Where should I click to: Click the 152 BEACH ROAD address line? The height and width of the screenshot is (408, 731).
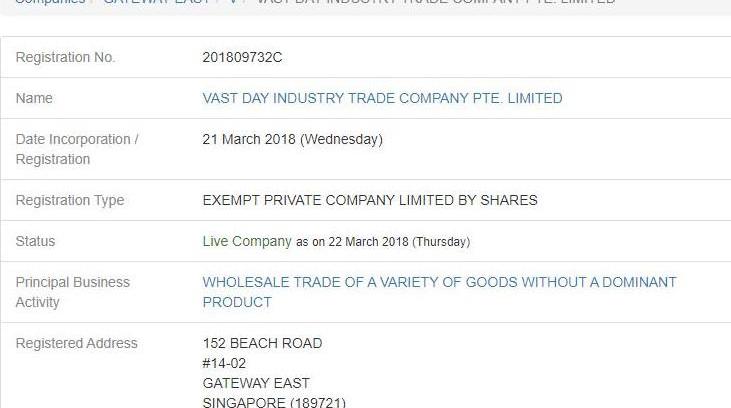coord(262,343)
